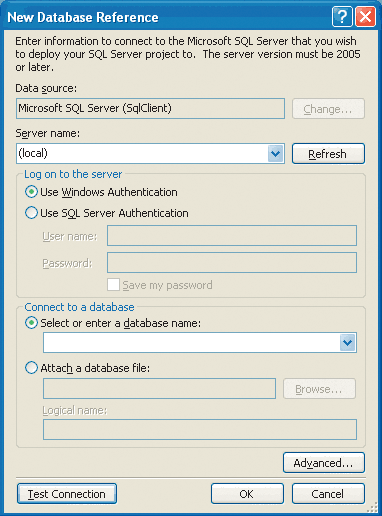Focus the Server name text field
Image resolution: width=382 pixels, height=516 pixels.
142,154
